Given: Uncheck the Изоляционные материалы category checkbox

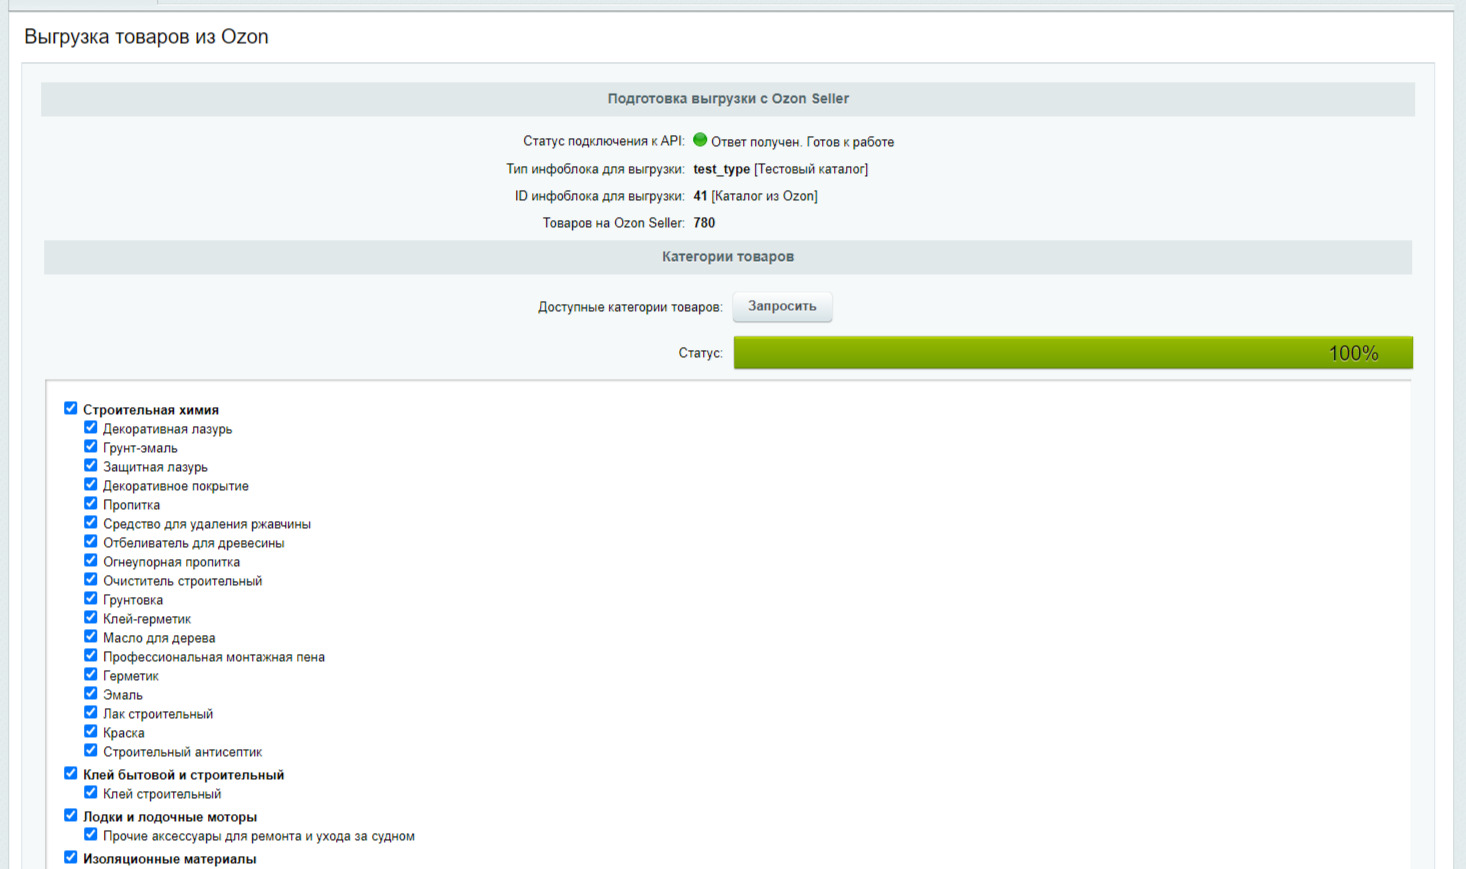Looking at the screenshot, I should point(71,857).
